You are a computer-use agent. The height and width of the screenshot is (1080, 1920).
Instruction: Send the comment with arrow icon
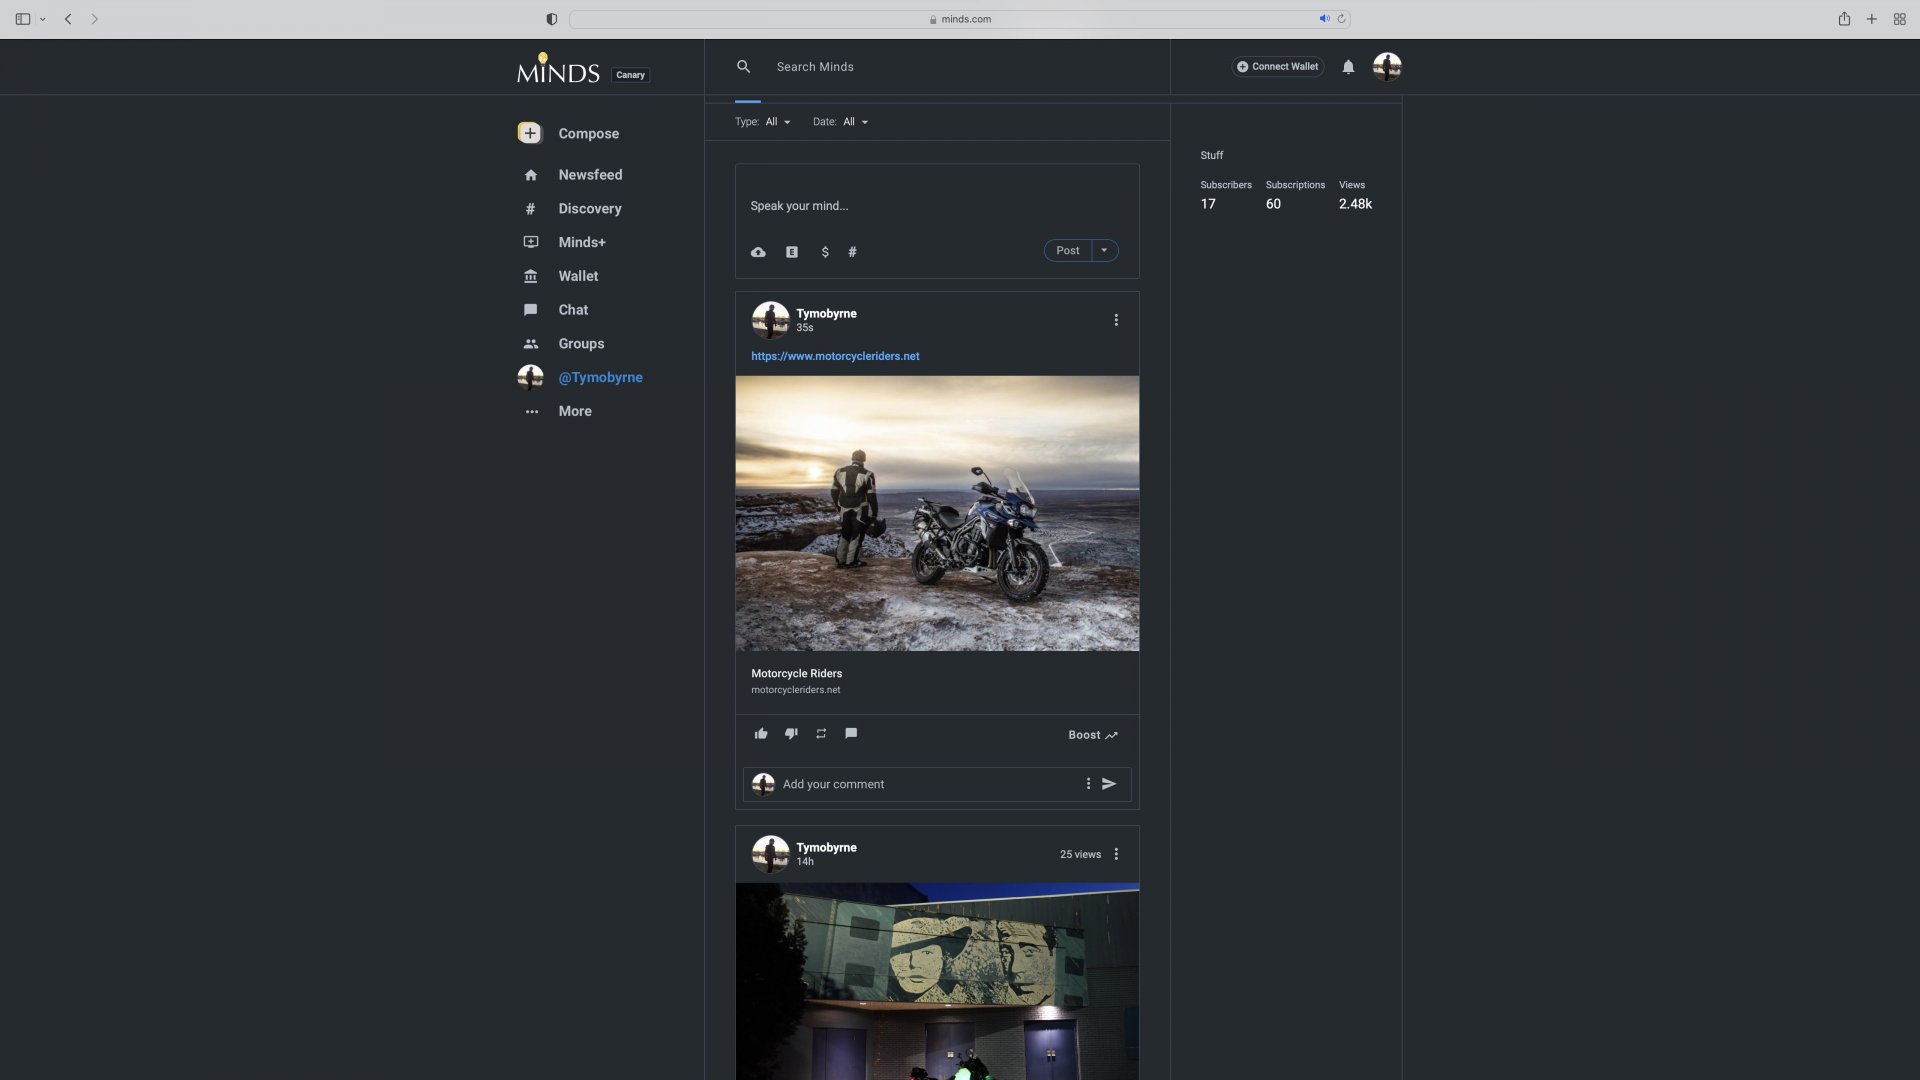point(1109,784)
